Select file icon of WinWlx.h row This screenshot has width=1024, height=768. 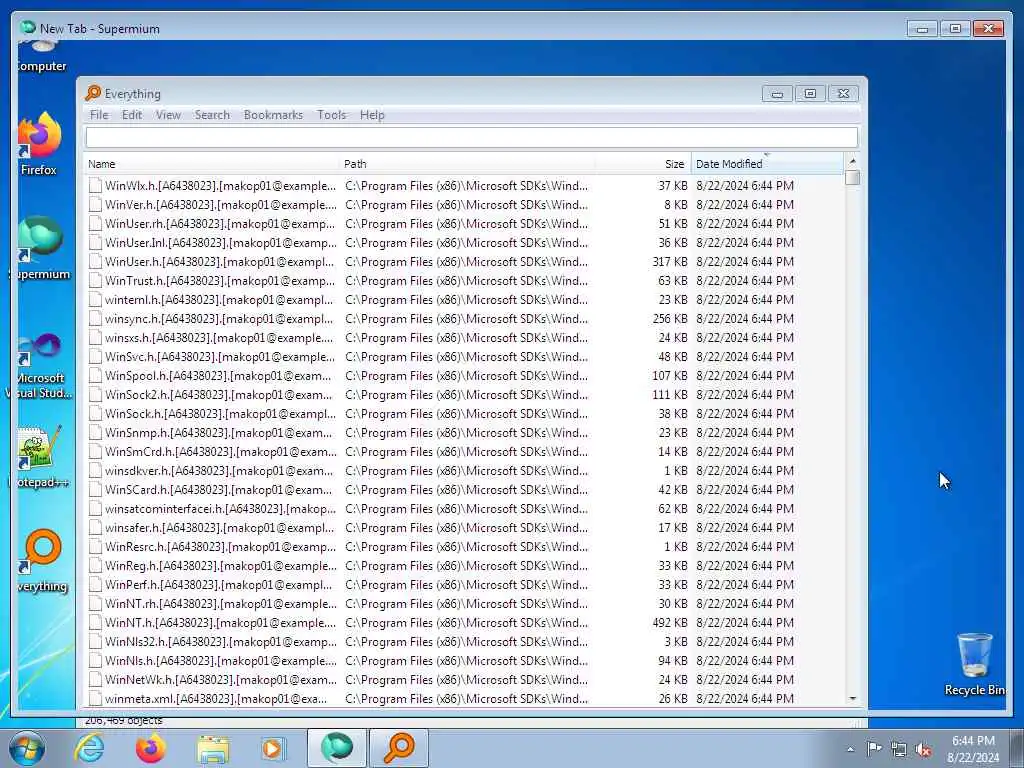coord(95,185)
